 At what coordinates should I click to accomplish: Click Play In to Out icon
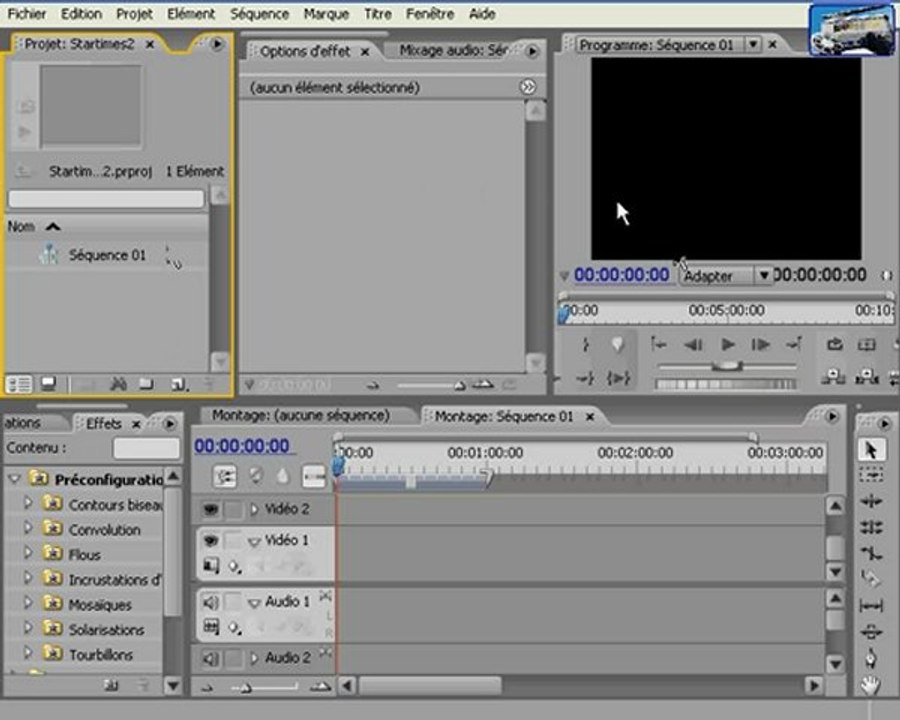(619, 378)
